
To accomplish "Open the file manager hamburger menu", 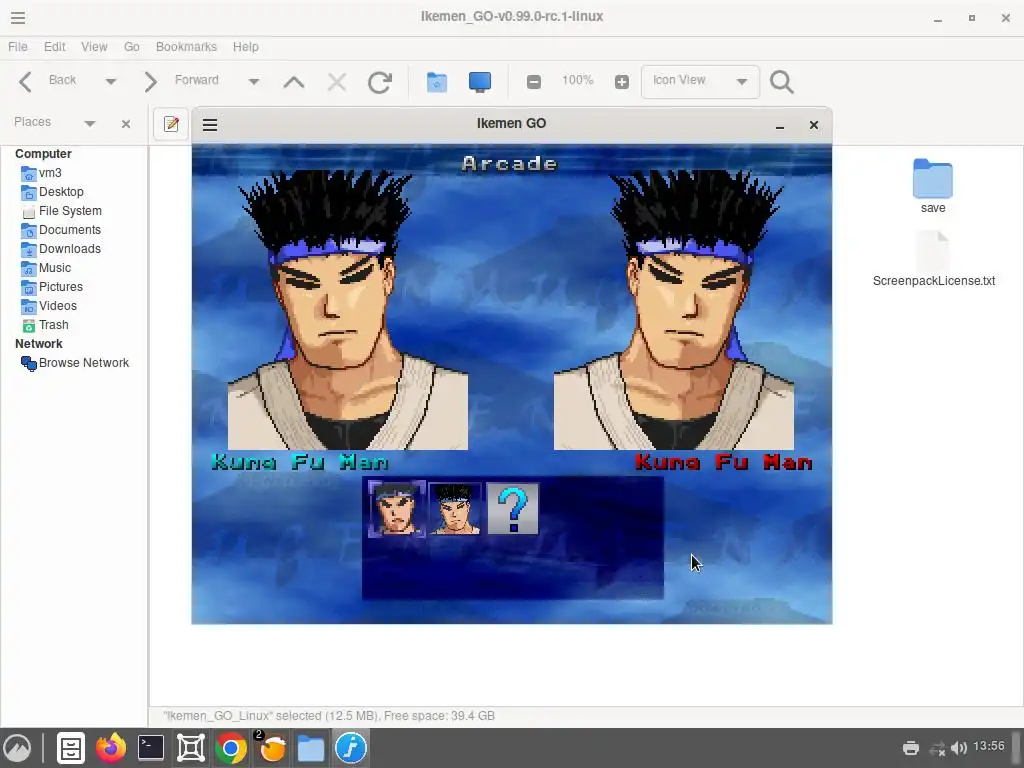I will pos(18,18).
